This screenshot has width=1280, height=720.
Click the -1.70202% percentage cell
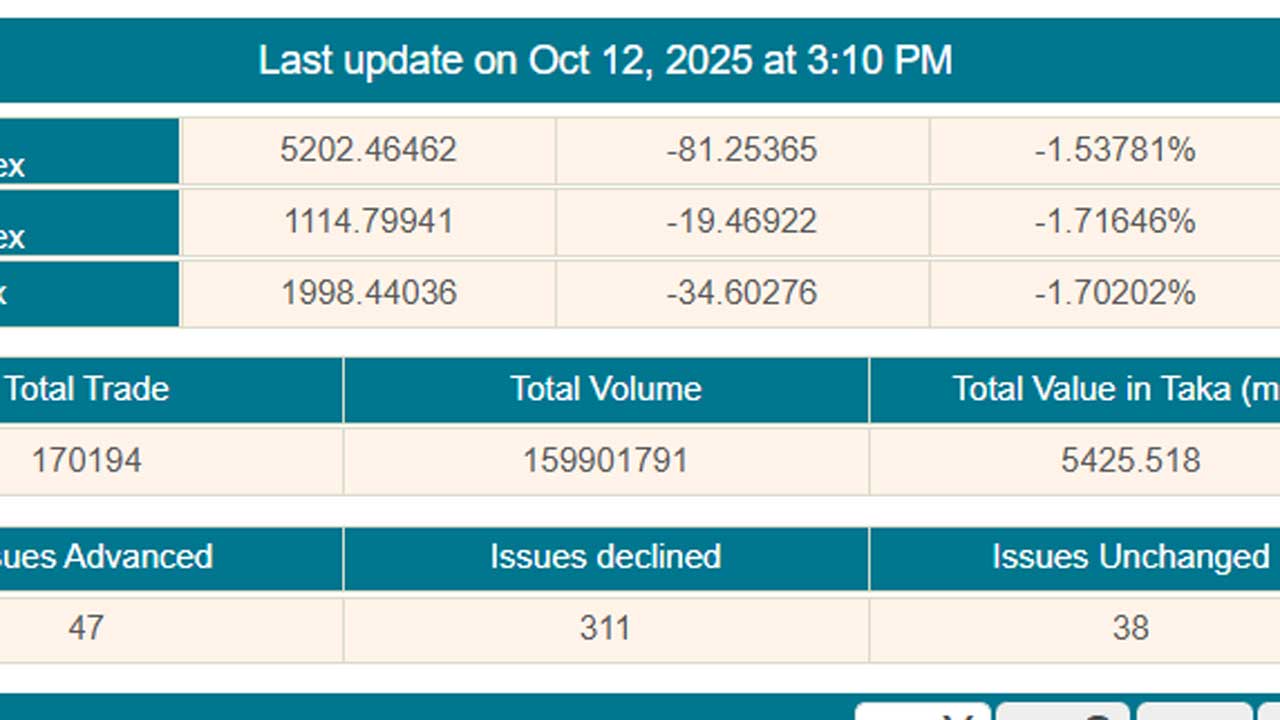click(x=1115, y=293)
